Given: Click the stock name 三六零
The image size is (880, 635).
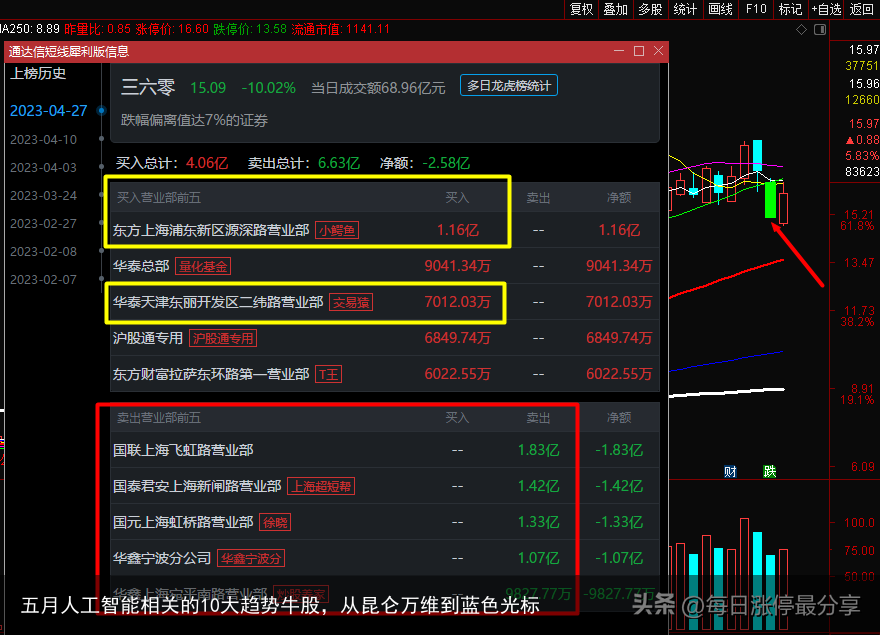Looking at the screenshot, I should point(148,88).
